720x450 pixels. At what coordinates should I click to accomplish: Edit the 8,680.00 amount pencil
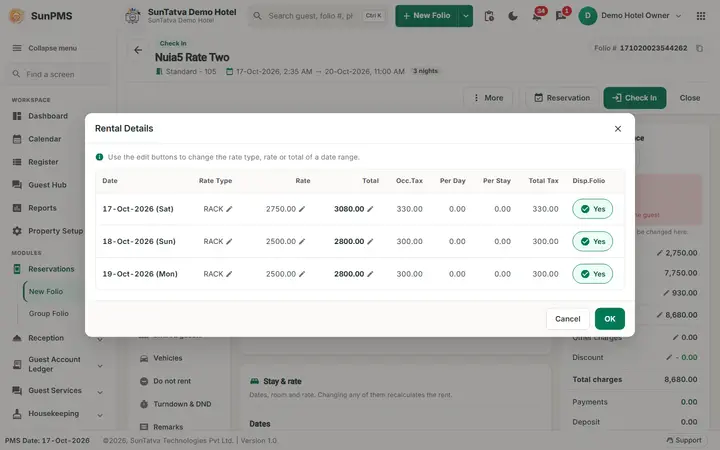tap(659, 315)
